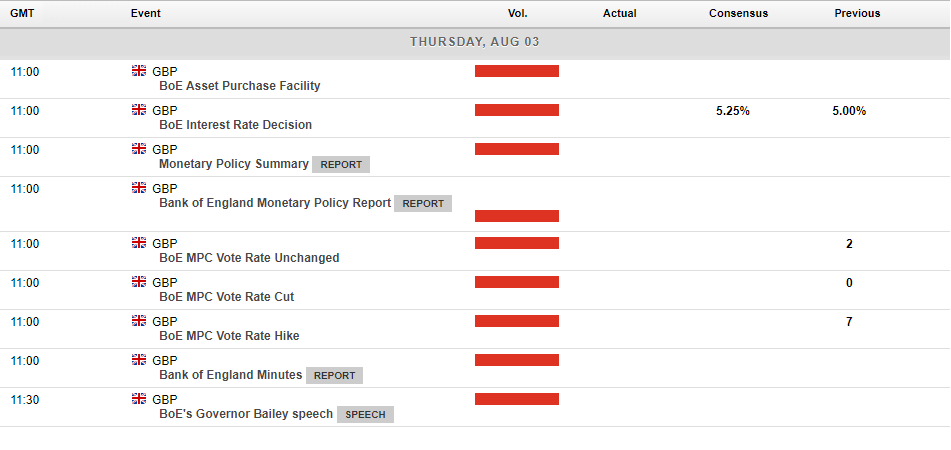
Task: Open the BoE Interest Rate Decision event
Action: coord(235,125)
